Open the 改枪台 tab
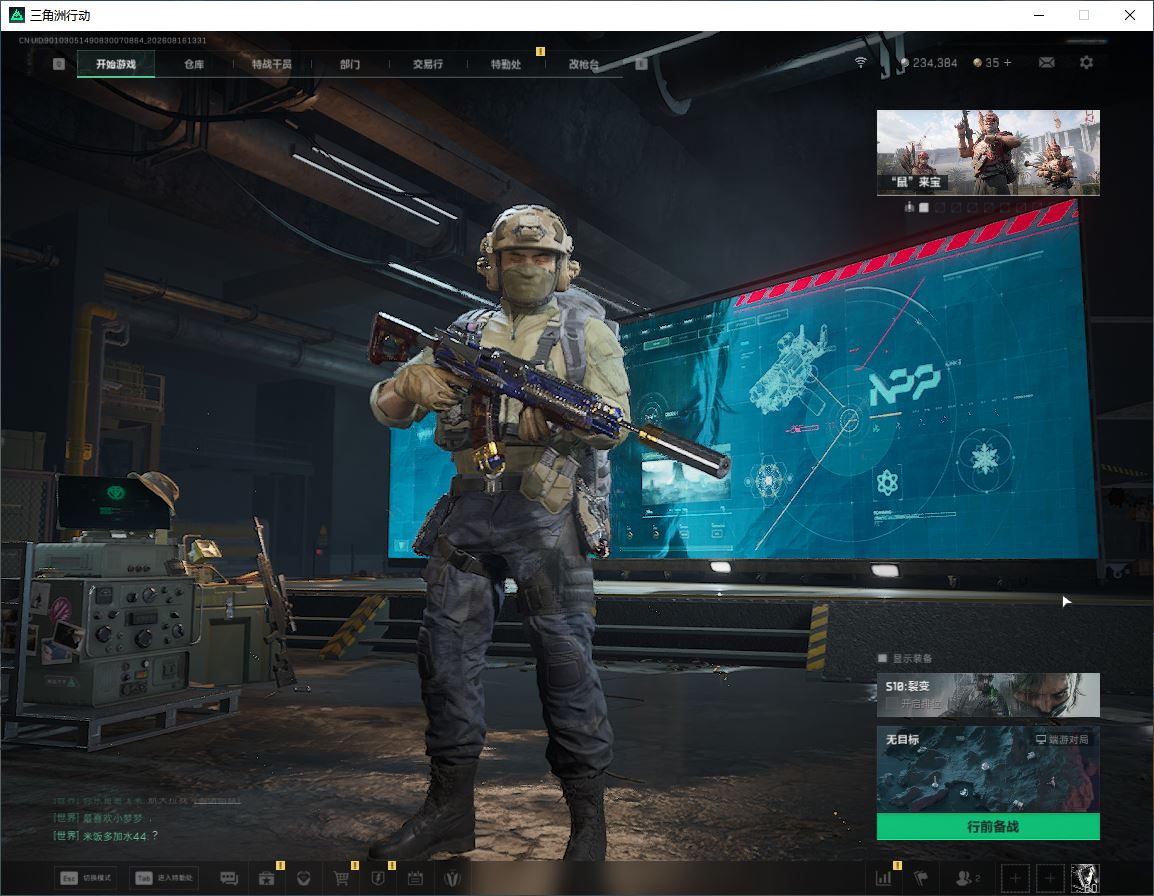1154x896 pixels. 584,64
